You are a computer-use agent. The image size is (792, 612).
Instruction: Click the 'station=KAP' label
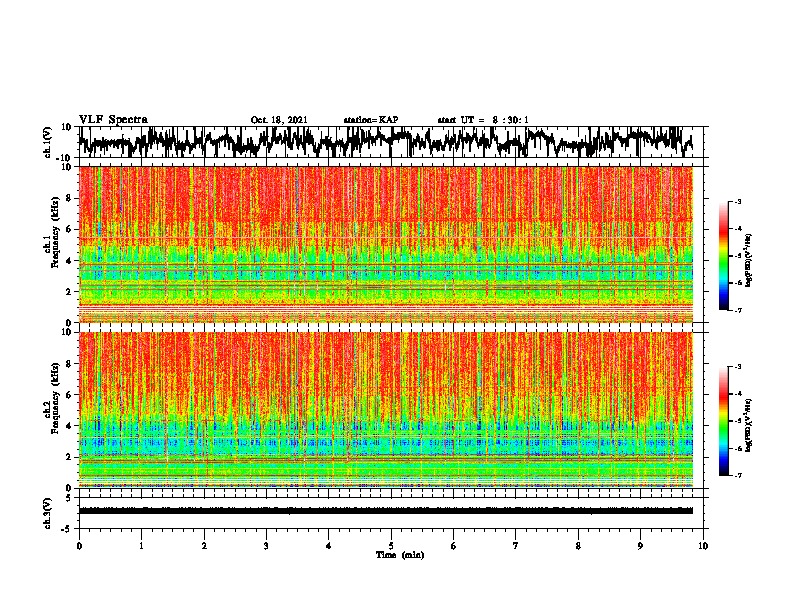pyautogui.click(x=371, y=120)
